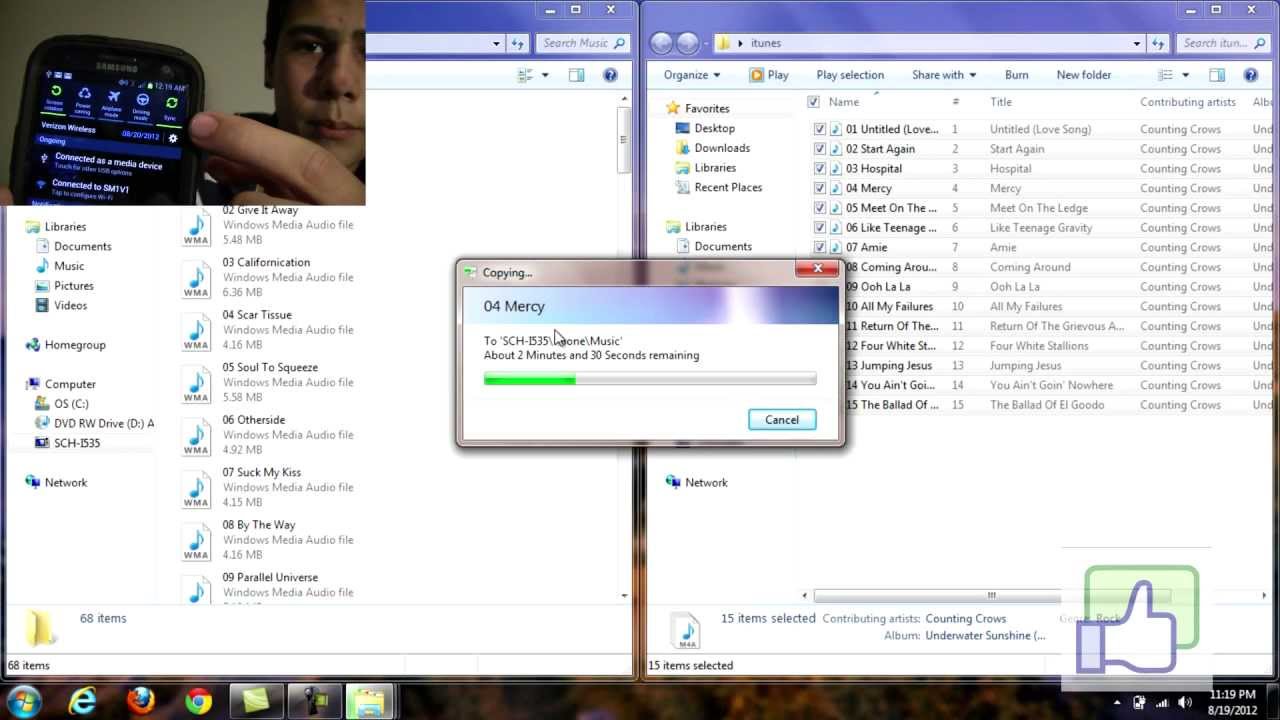Open OS (C:) drive in left window
Image resolution: width=1280 pixels, height=720 pixels.
point(71,404)
